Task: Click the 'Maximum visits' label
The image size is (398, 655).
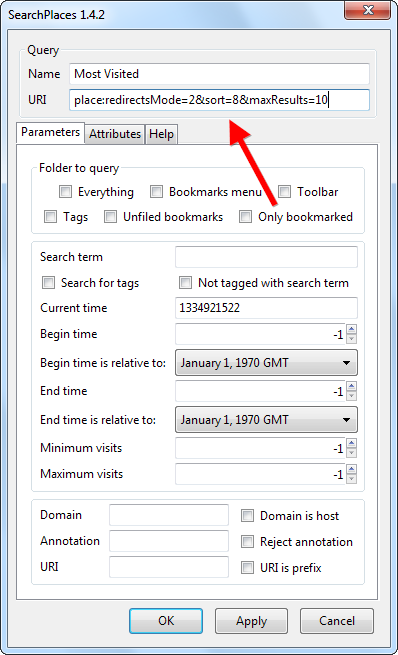Action: 81,474
